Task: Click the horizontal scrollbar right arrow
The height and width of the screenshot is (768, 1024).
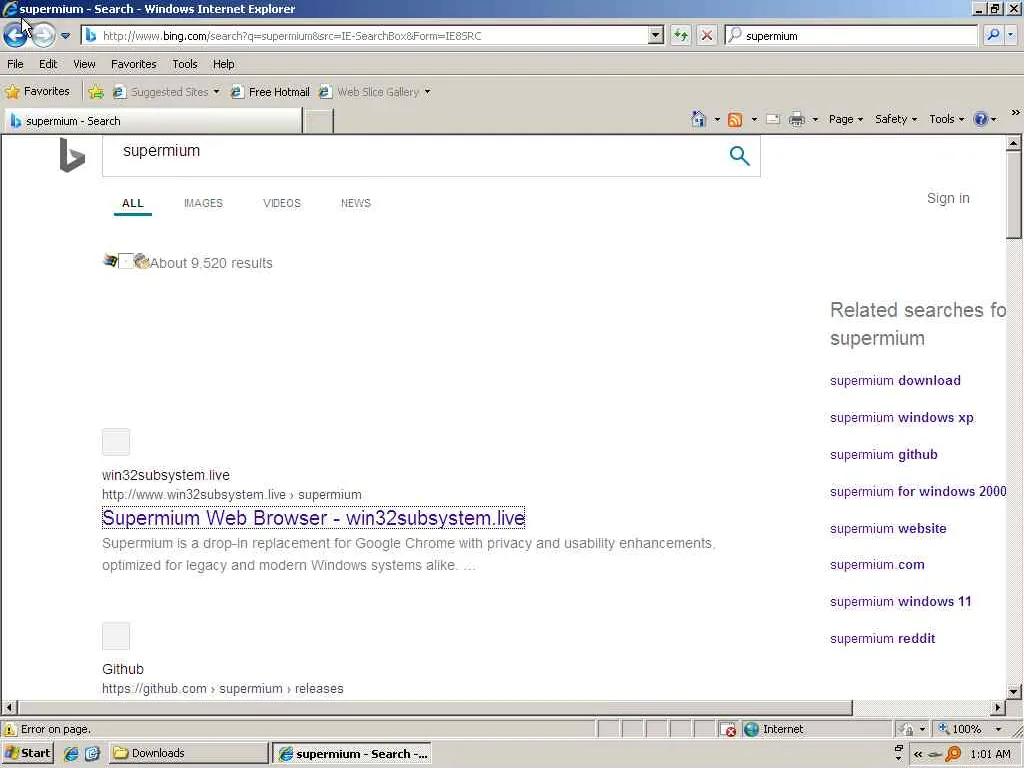Action: 997,707
